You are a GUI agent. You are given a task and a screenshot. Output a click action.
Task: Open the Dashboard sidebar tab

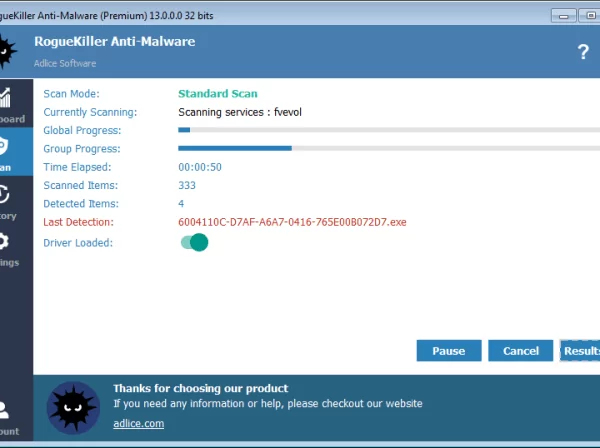(16, 103)
